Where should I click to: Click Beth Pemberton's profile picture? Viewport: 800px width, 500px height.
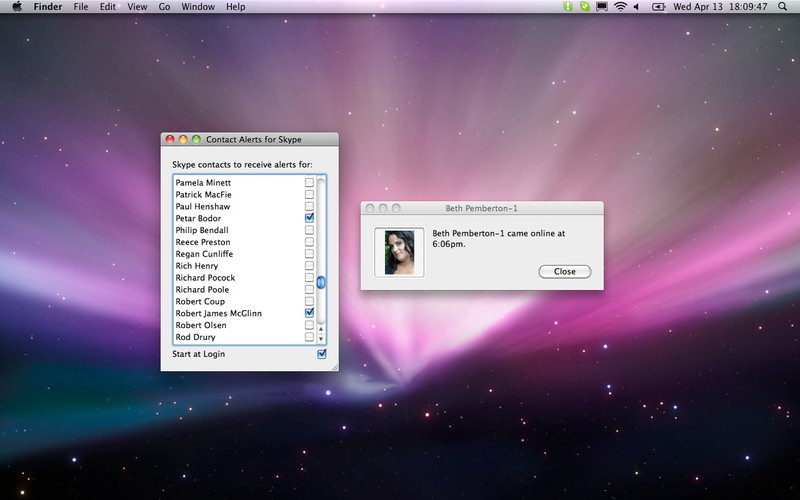399,253
